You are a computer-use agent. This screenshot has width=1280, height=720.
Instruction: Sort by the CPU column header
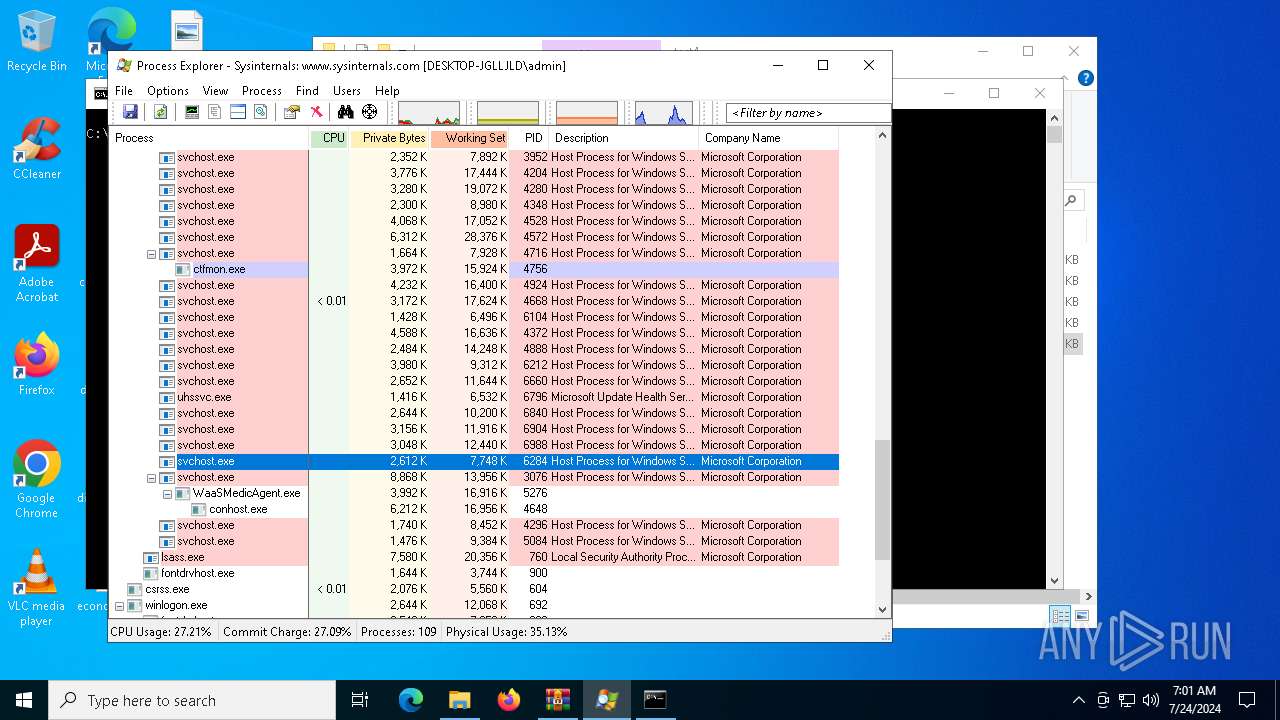click(330, 138)
